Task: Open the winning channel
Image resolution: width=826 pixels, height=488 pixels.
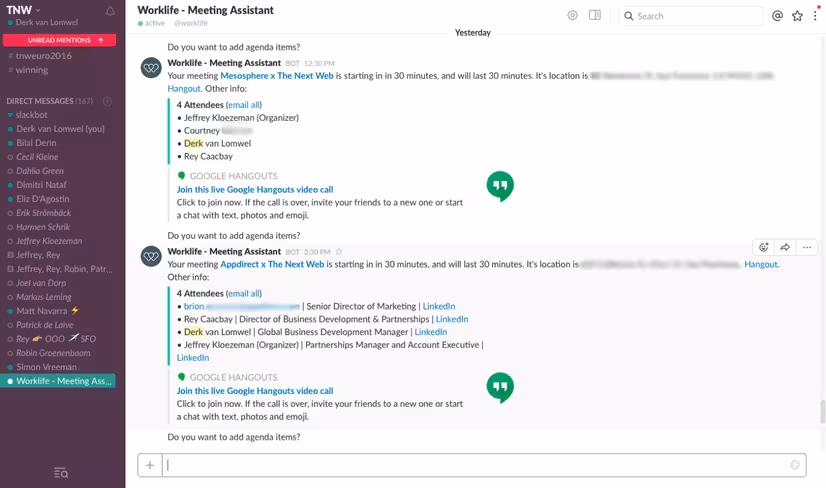Action: (32, 70)
